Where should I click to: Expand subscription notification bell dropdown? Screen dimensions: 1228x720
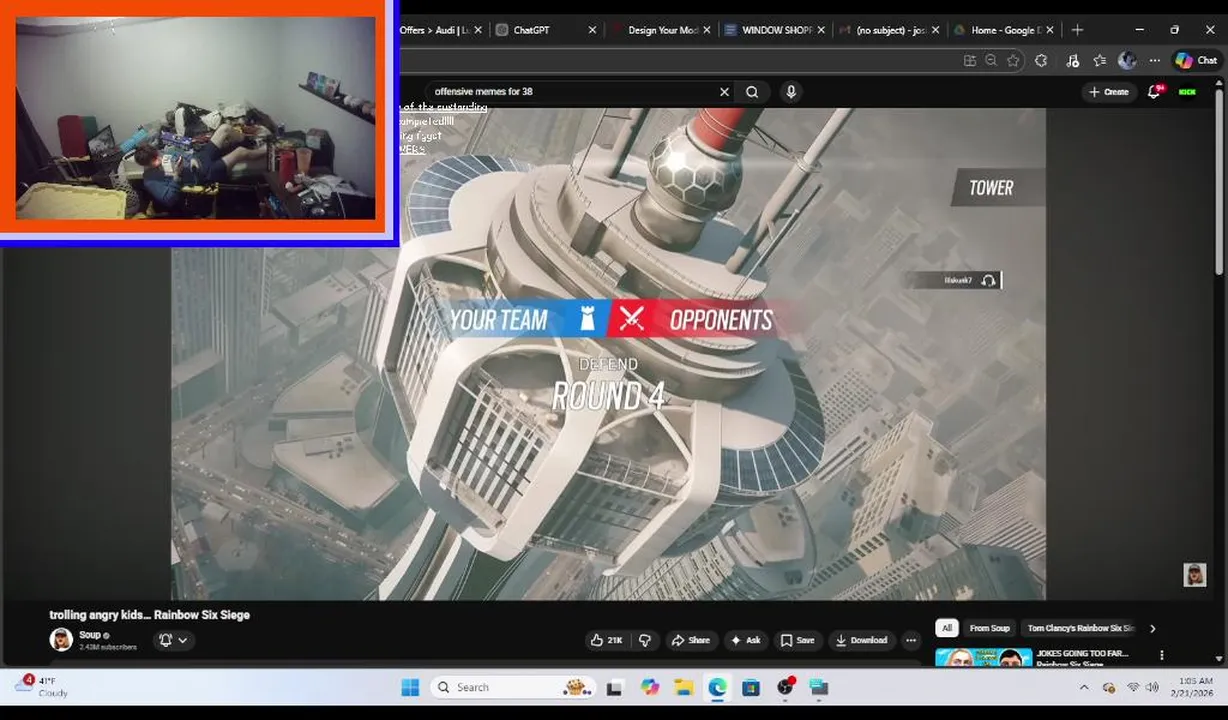pos(172,640)
